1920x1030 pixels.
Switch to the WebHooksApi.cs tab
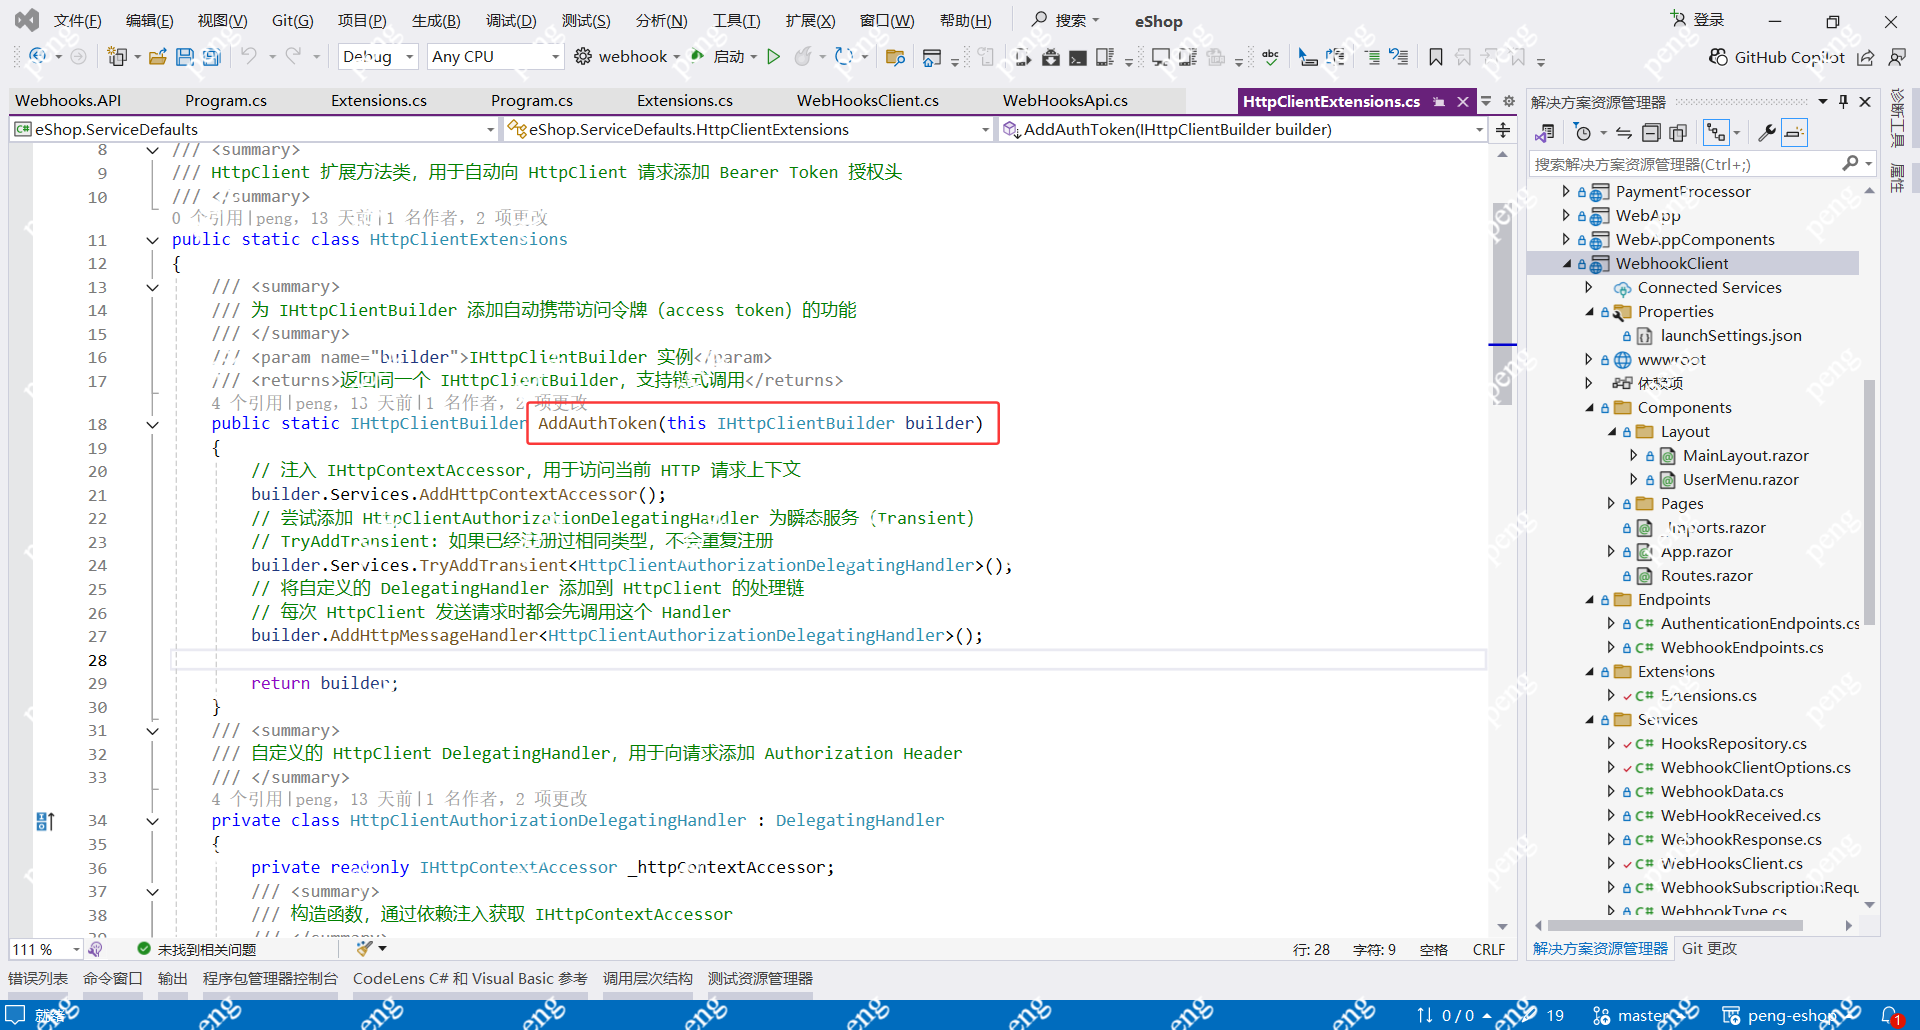(x=1065, y=100)
